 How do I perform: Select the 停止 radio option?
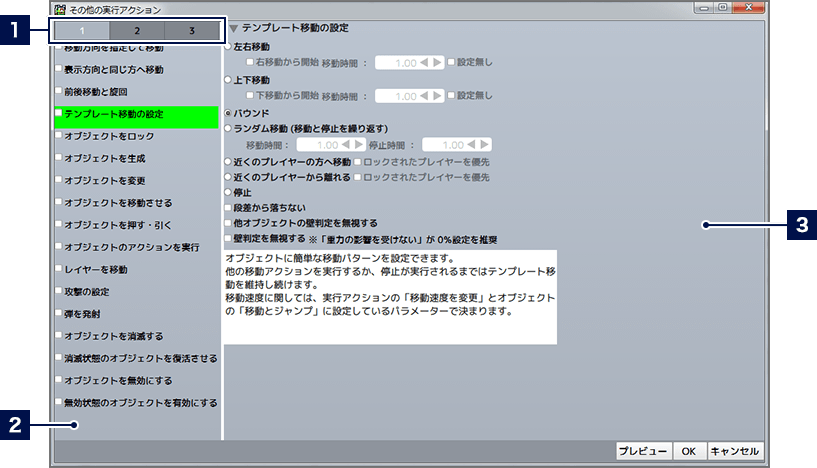click(229, 192)
